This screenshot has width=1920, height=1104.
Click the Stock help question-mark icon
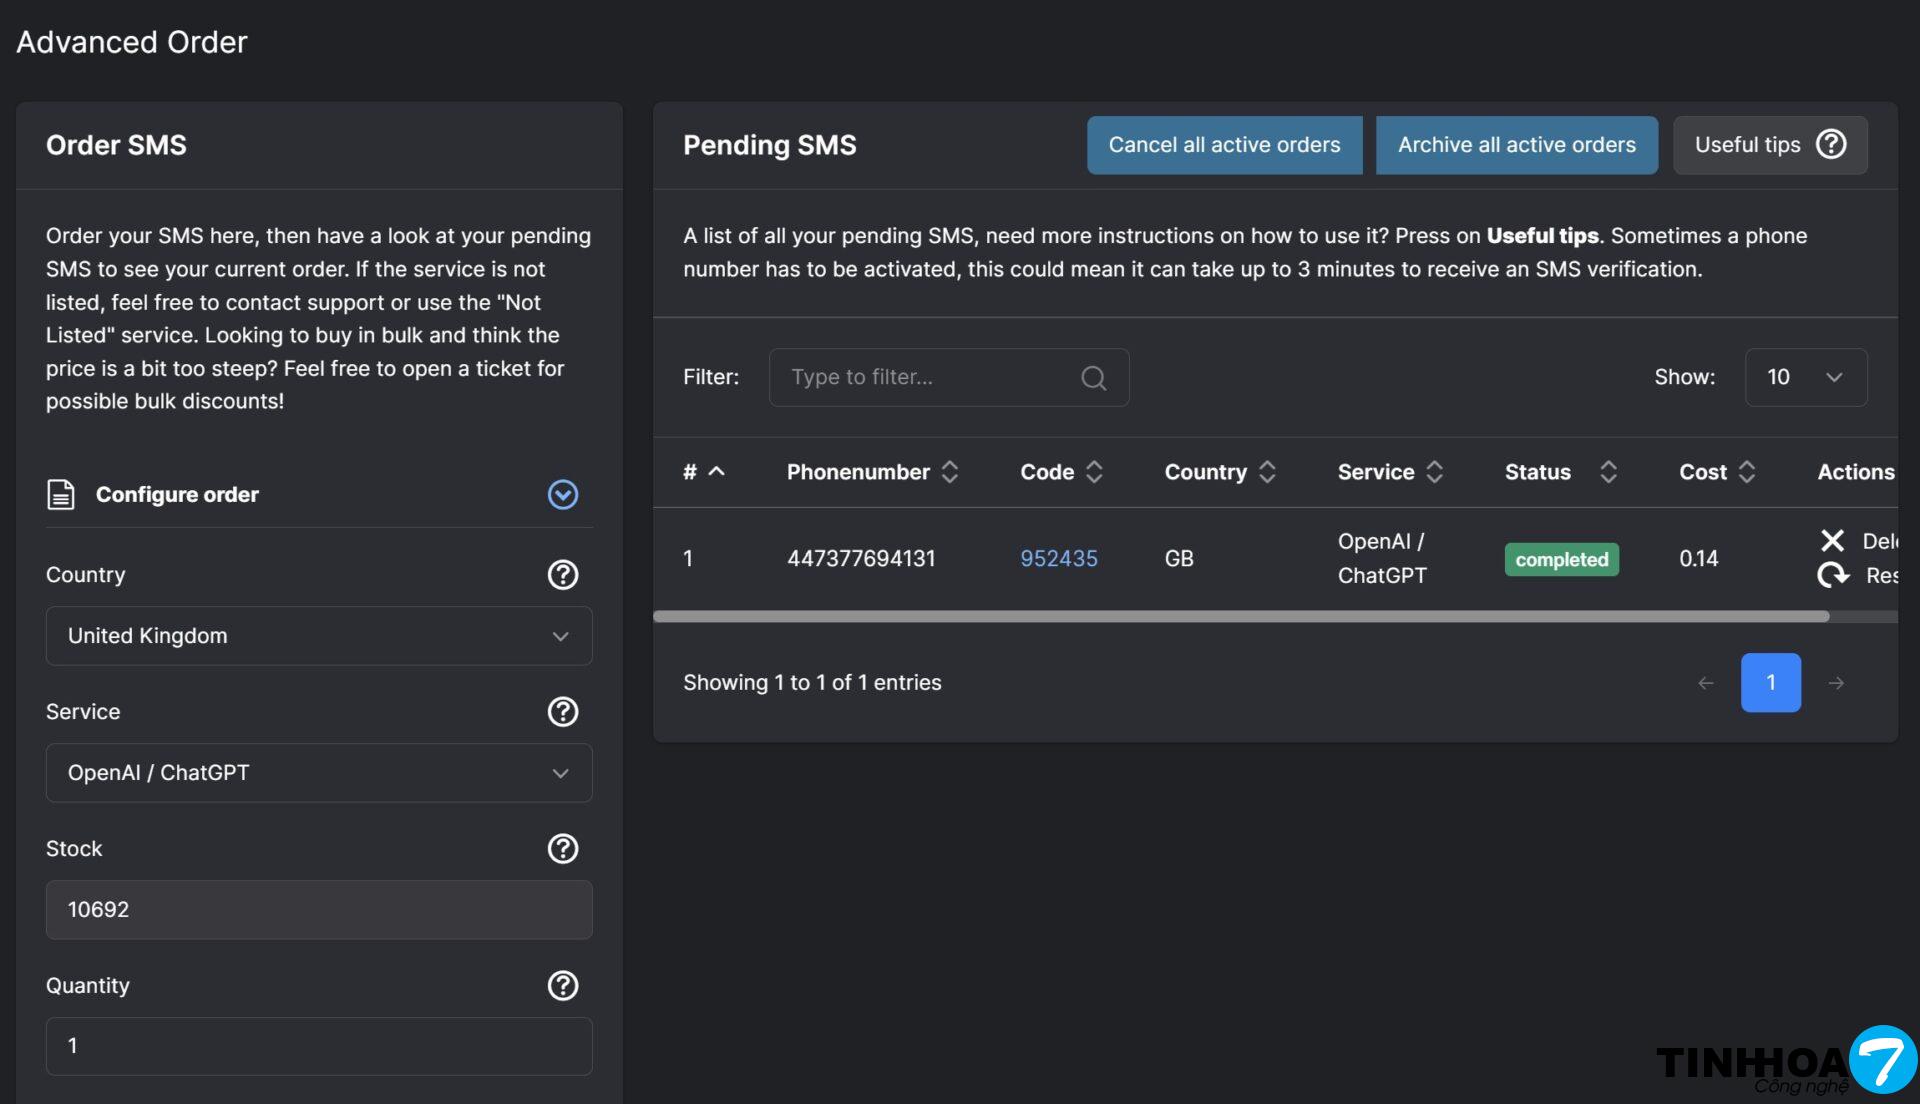point(563,849)
